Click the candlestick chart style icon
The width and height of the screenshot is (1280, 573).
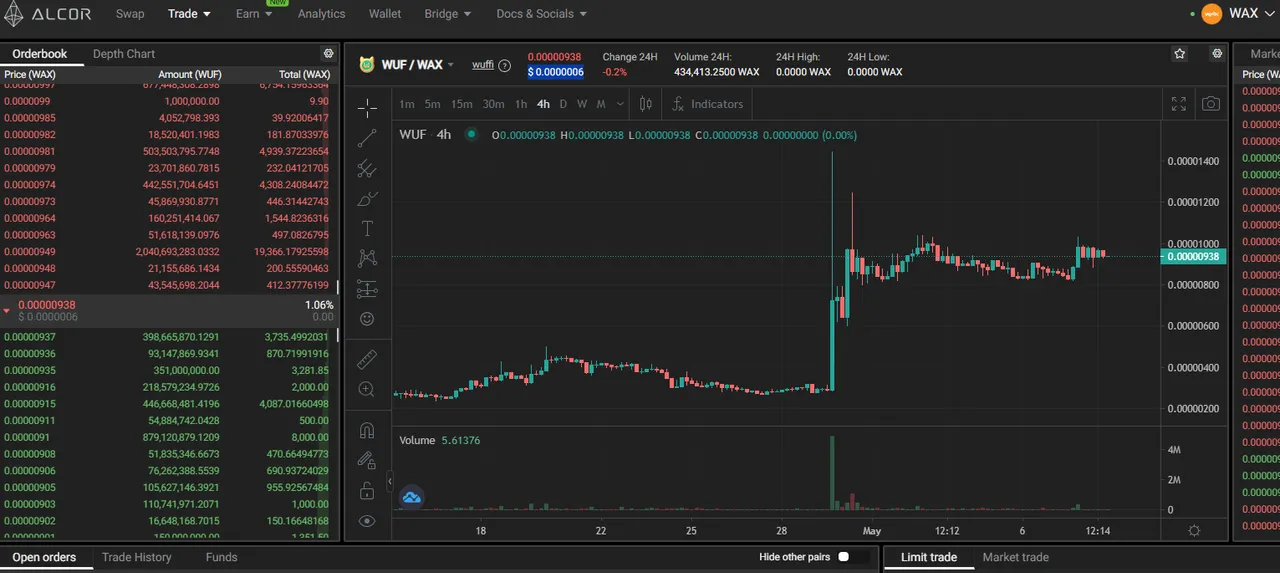coord(646,104)
